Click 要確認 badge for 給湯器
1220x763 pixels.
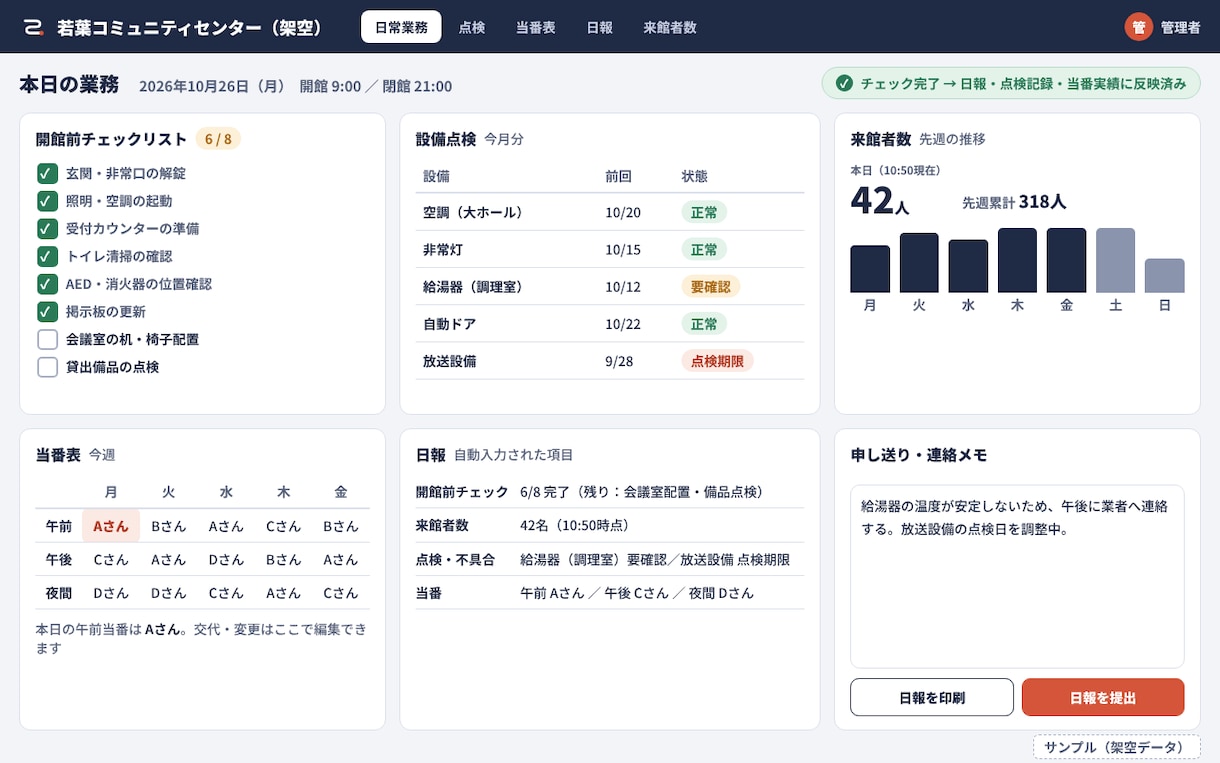coord(710,287)
